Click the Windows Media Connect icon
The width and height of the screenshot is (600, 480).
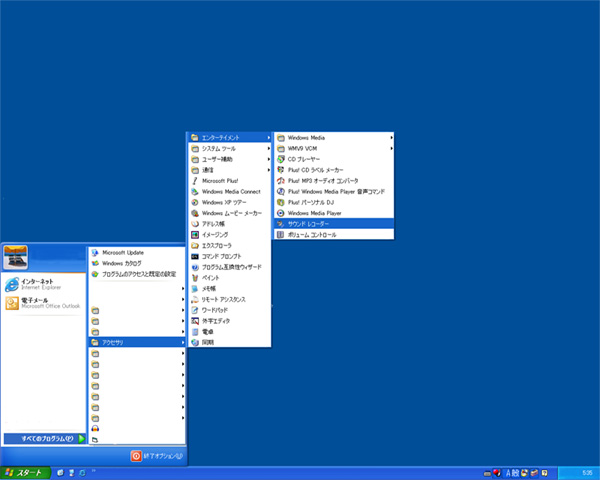pyautogui.click(x=195, y=191)
